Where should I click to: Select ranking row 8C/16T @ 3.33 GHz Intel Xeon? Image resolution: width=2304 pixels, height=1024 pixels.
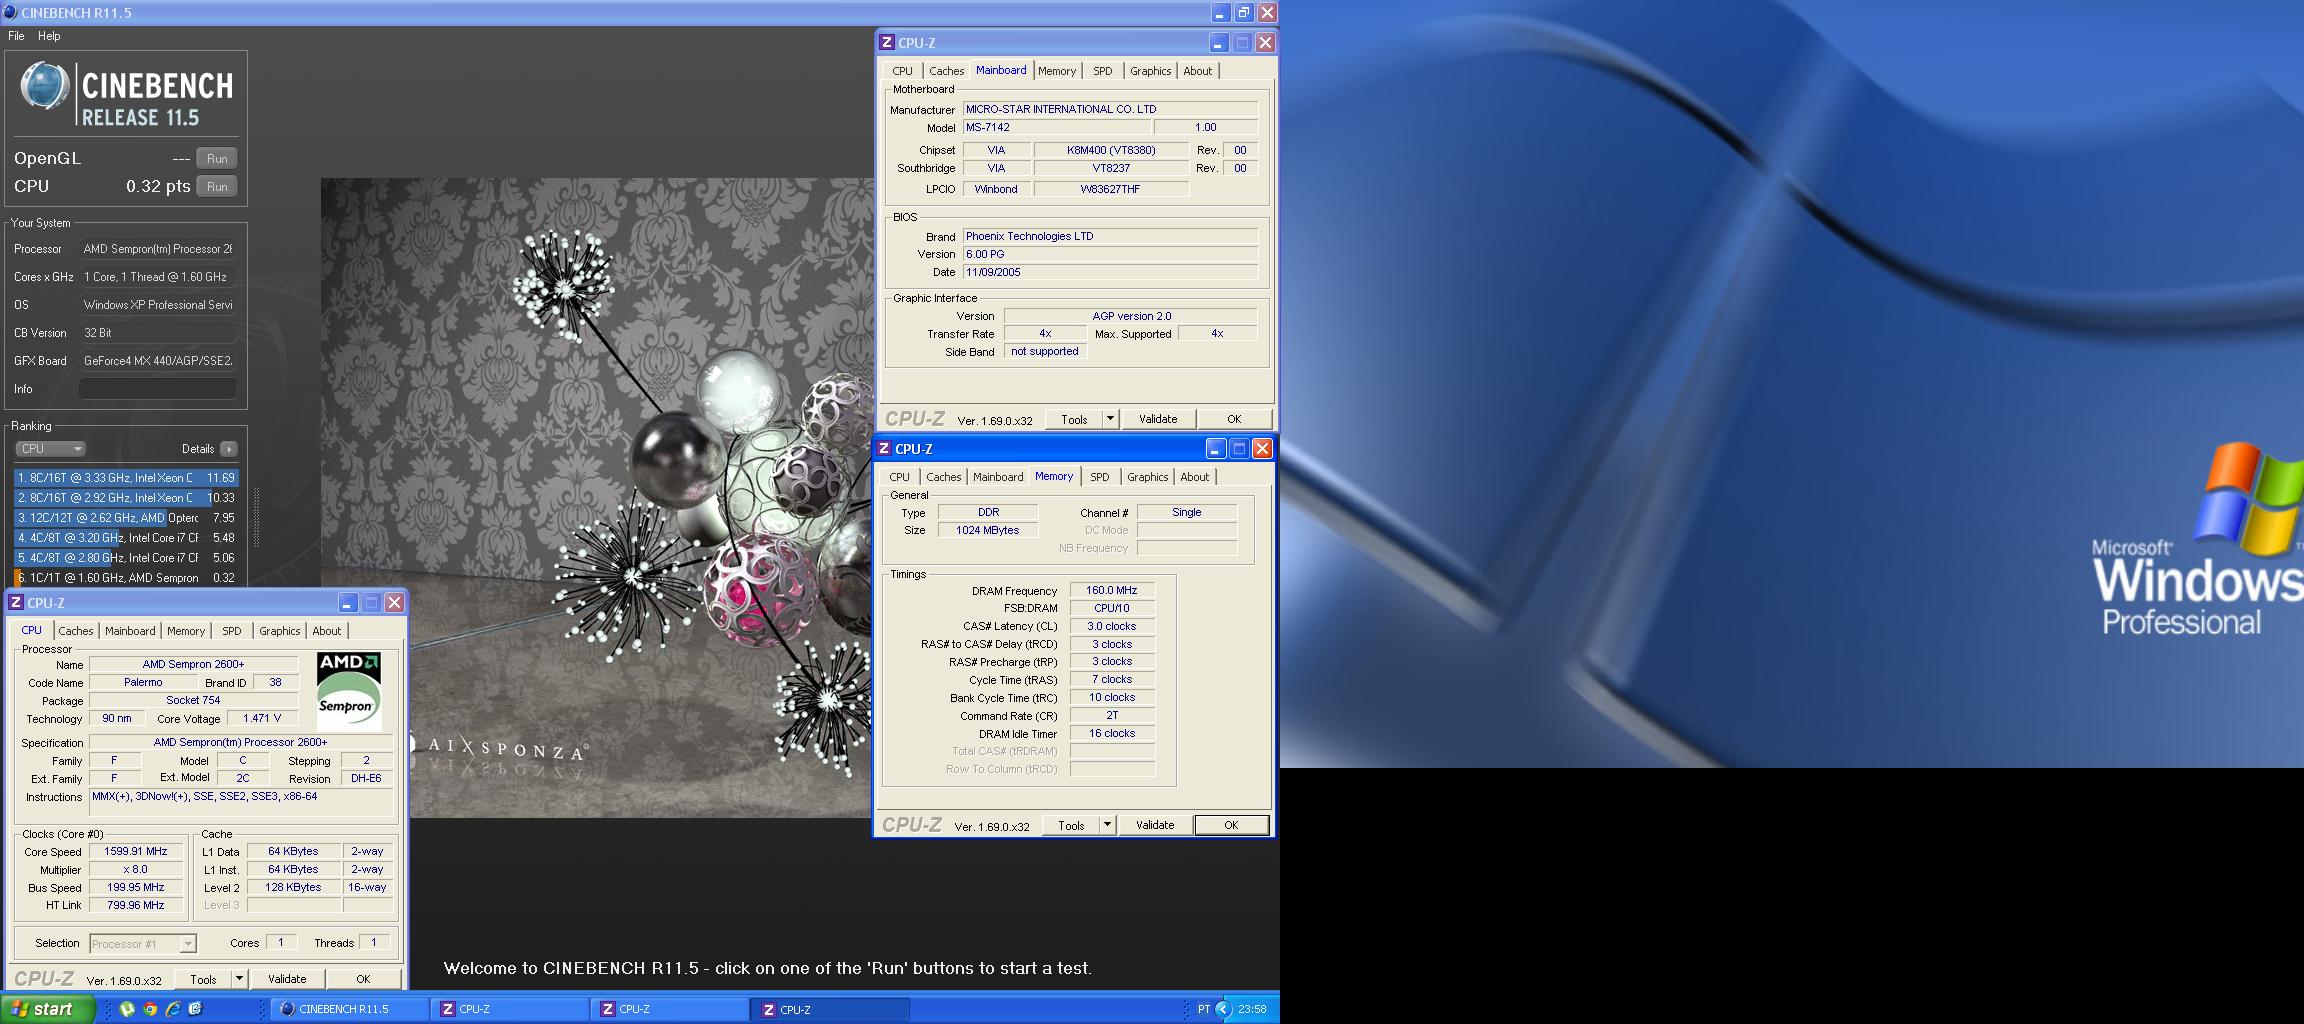coord(126,478)
